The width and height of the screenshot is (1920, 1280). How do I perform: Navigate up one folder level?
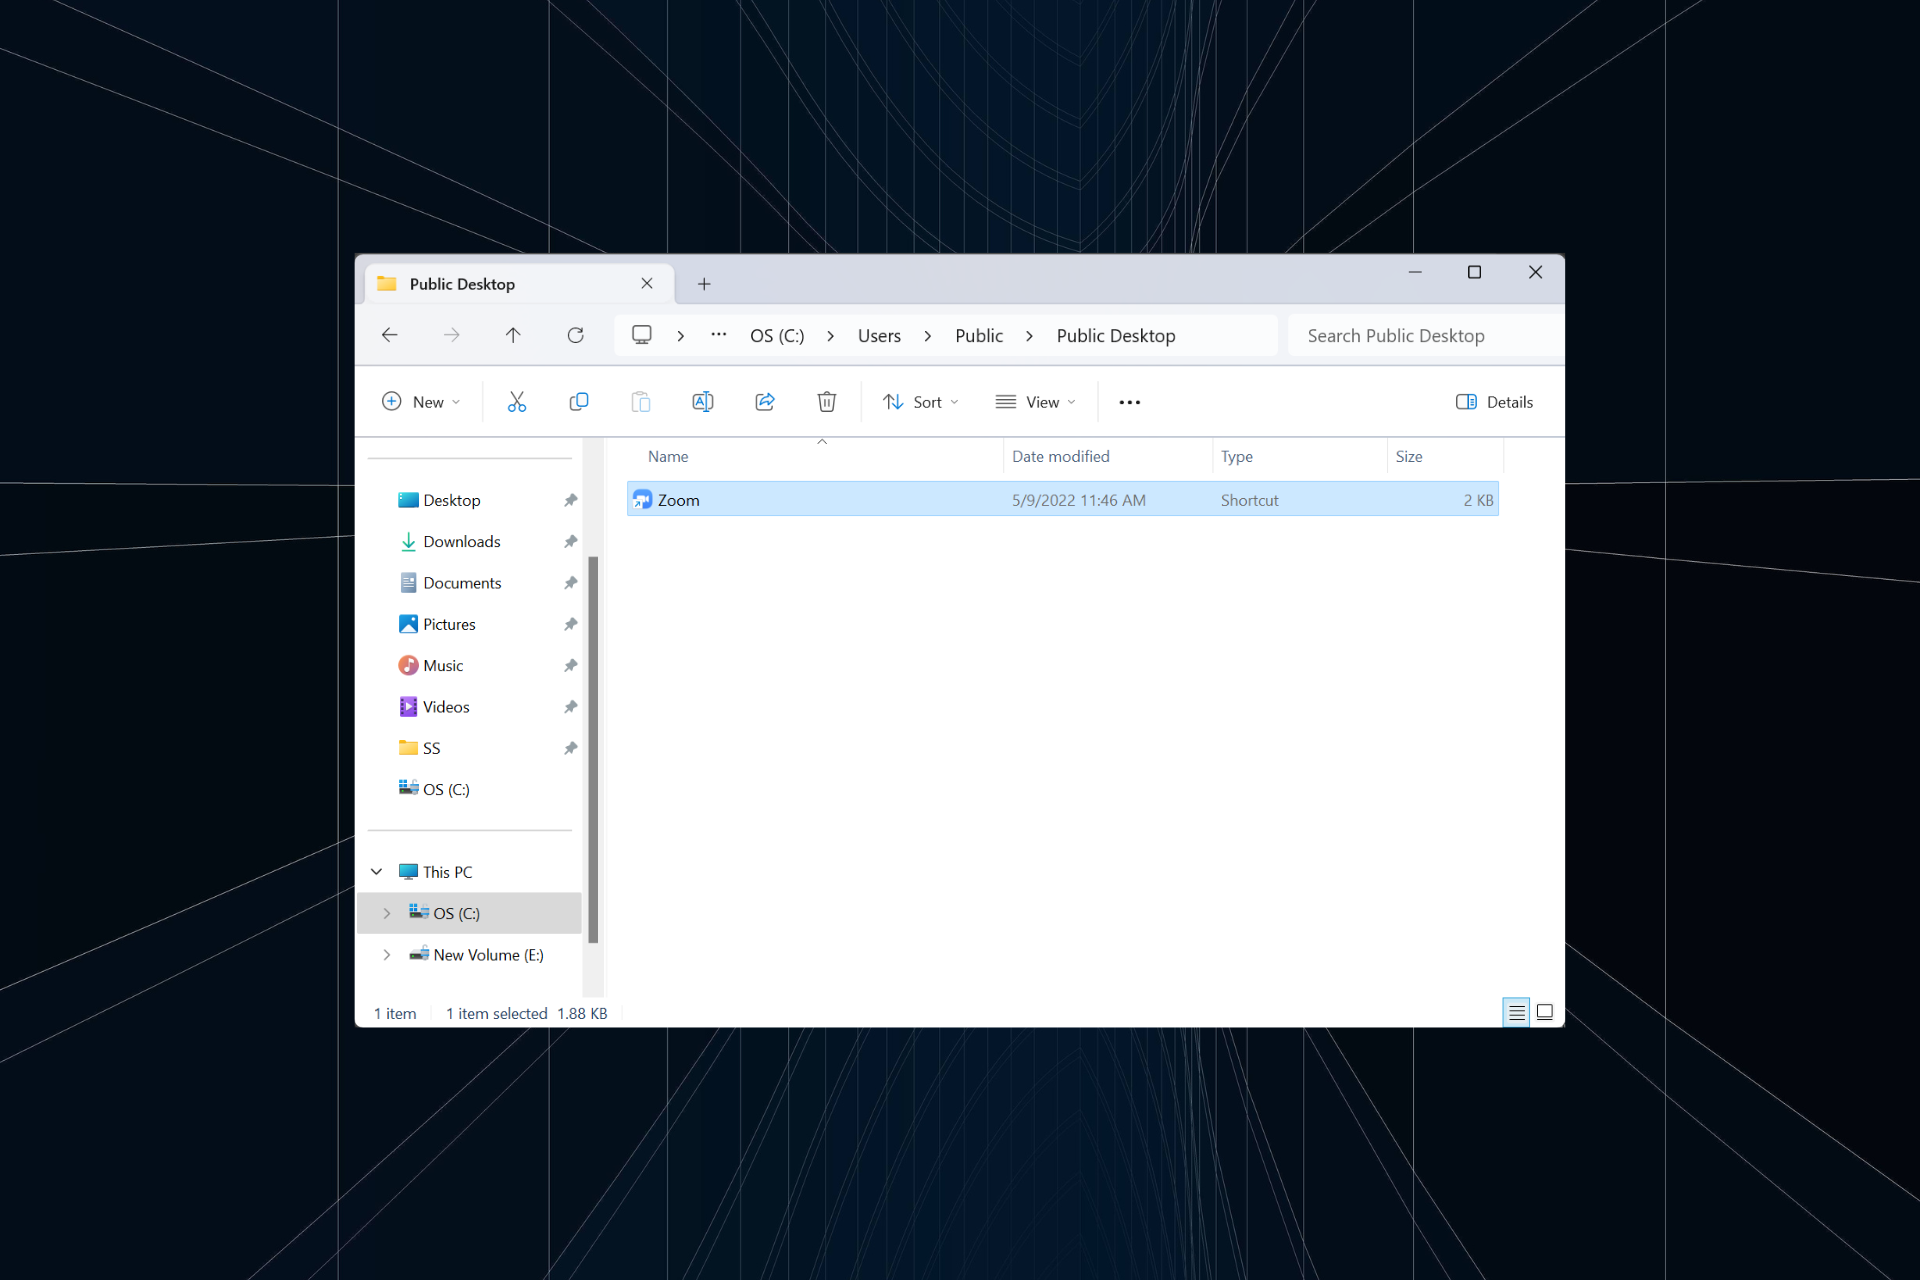click(513, 335)
